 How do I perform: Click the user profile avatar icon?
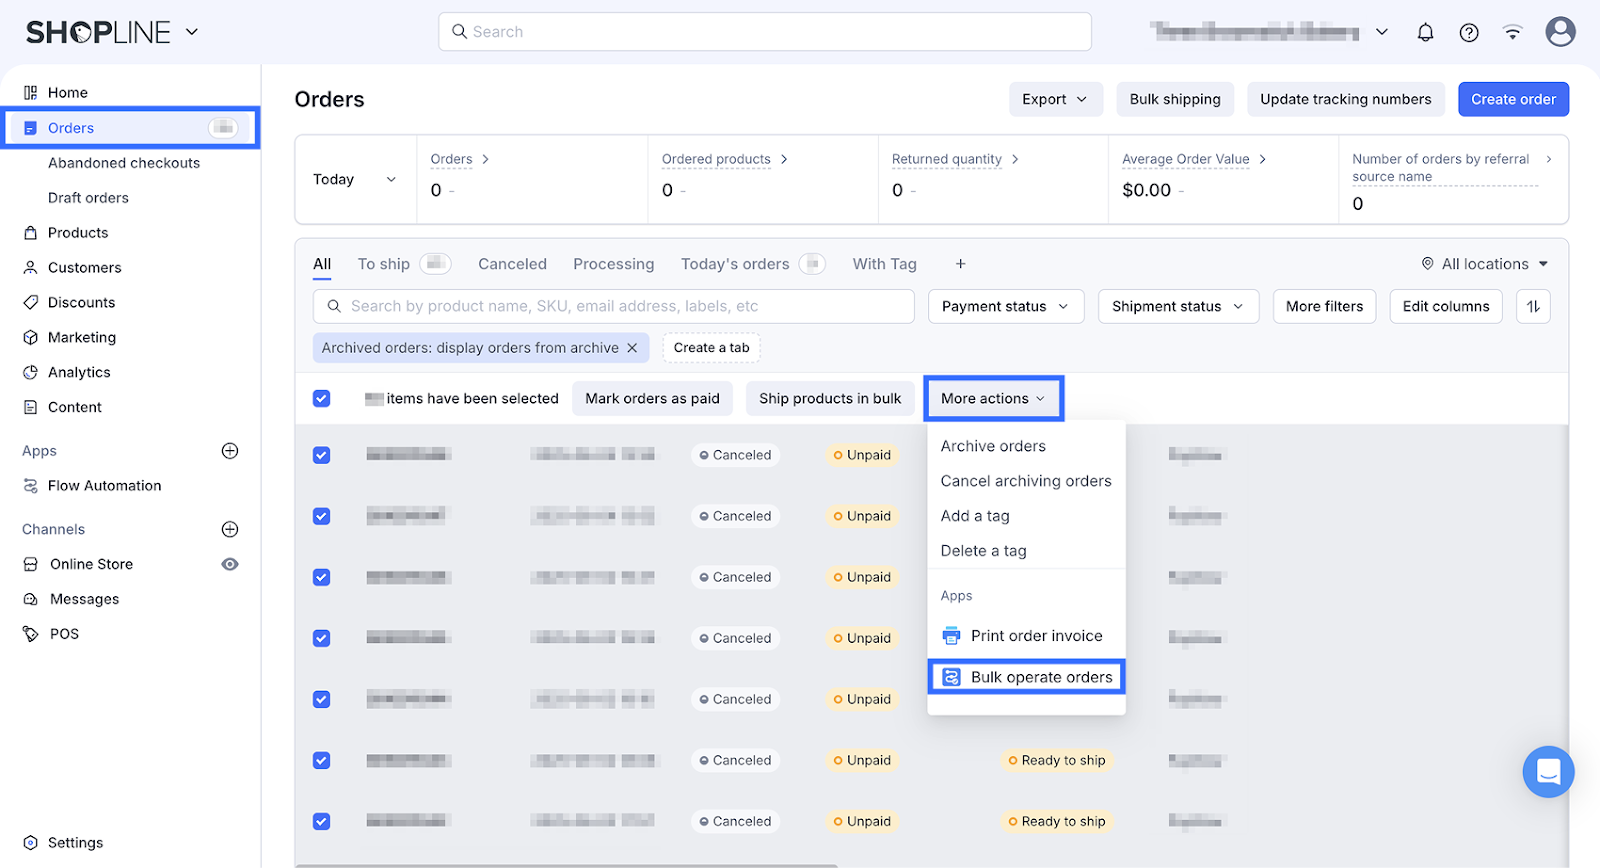(x=1560, y=32)
